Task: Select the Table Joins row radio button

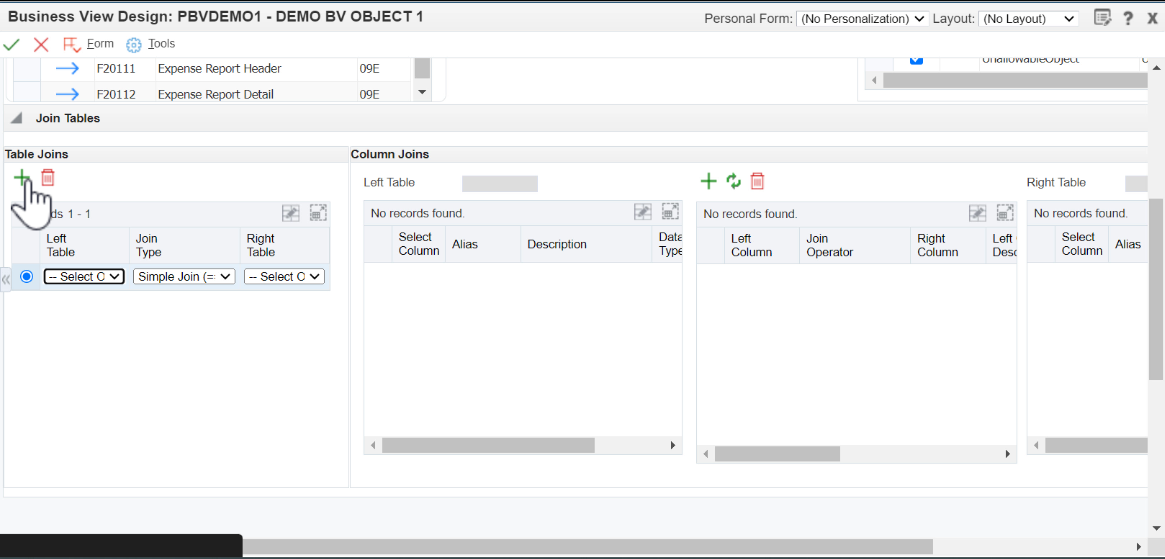Action: coord(27,277)
